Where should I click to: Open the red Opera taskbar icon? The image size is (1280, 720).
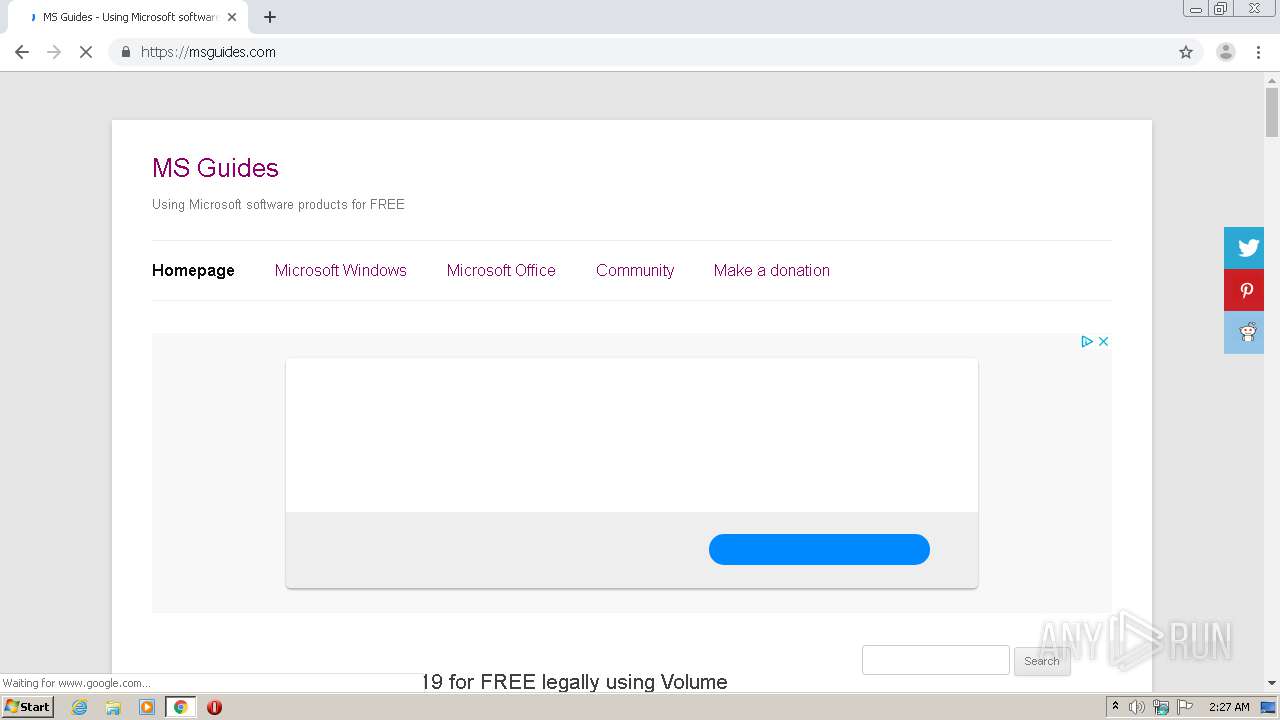click(214, 707)
